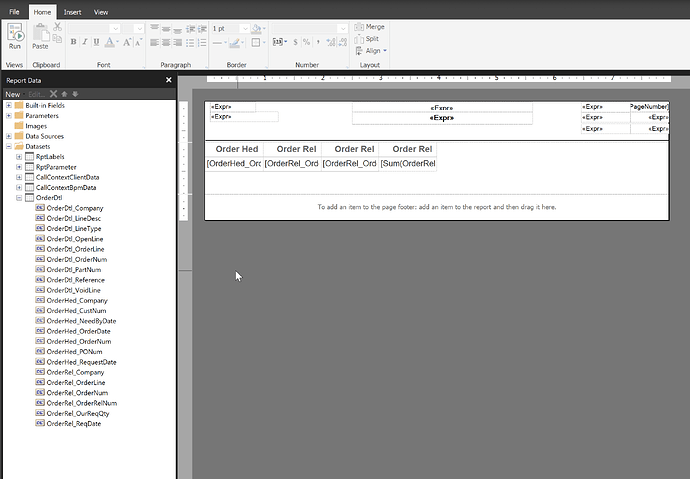Expand the Built-in Fields folder
The height and width of the screenshot is (479, 690).
click(x=8, y=105)
